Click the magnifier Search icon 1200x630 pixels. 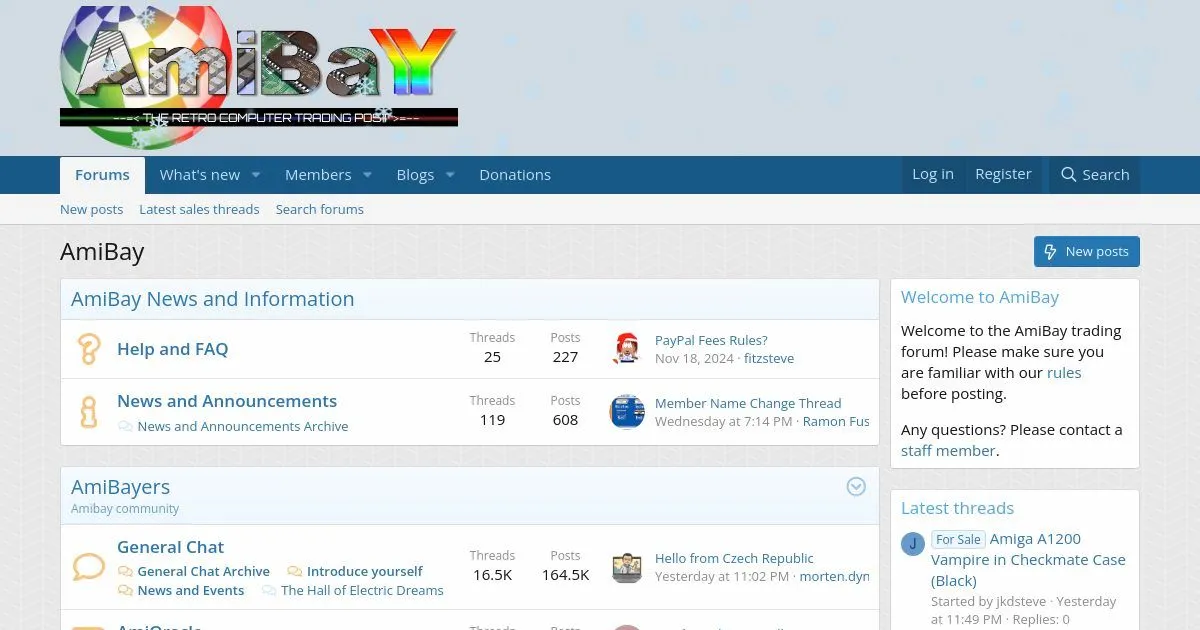(1068, 175)
